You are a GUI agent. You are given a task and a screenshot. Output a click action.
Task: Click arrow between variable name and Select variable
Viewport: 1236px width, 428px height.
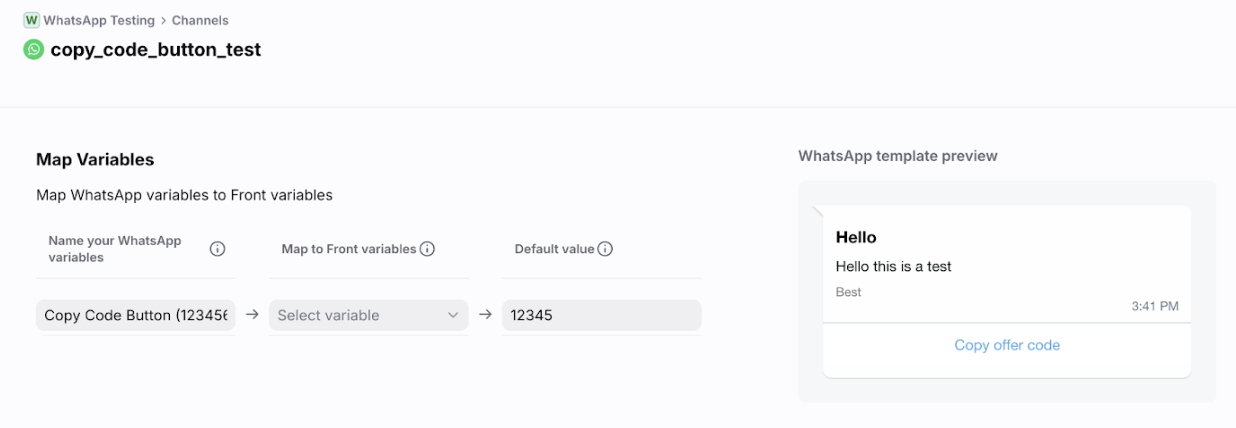(252, 314)
